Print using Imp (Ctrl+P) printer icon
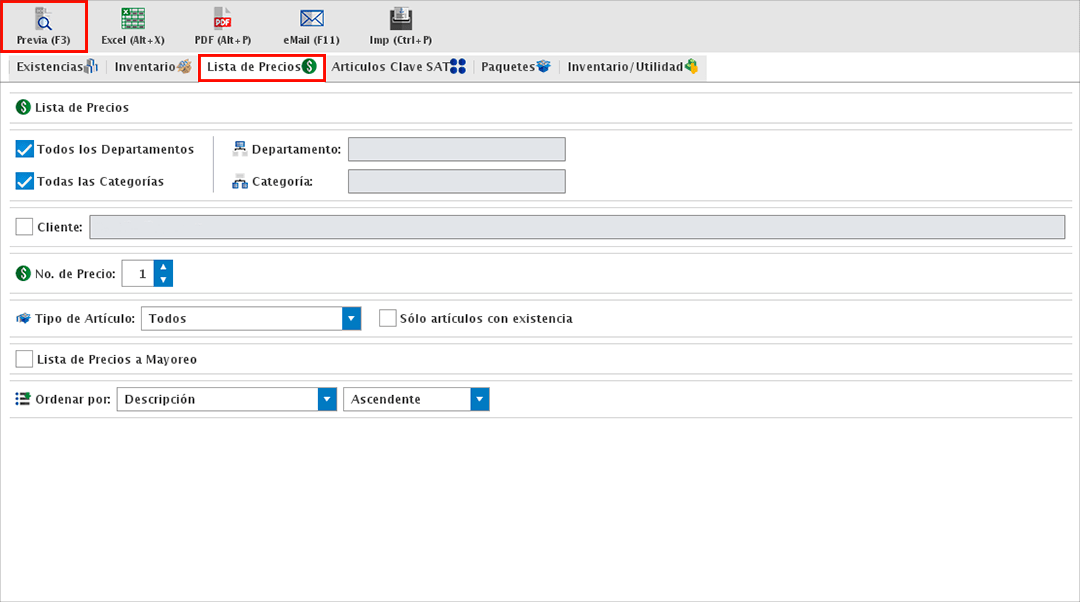 tap(401, 19)
